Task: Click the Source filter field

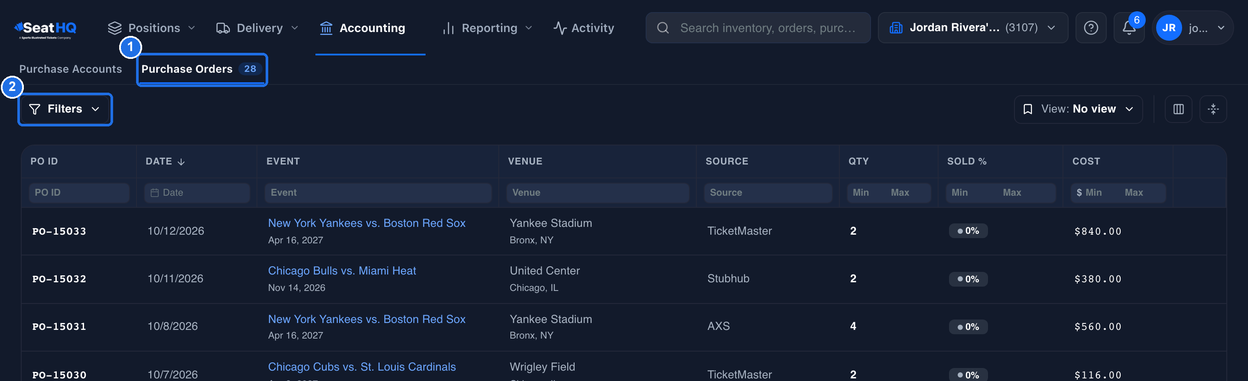Action: click(768, 192)
